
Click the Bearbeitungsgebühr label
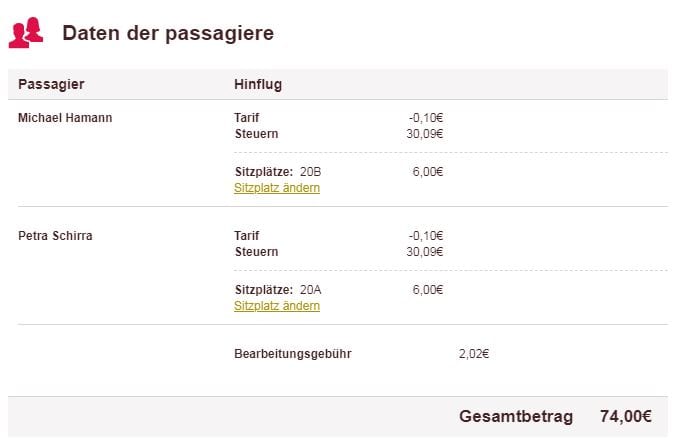292,354
